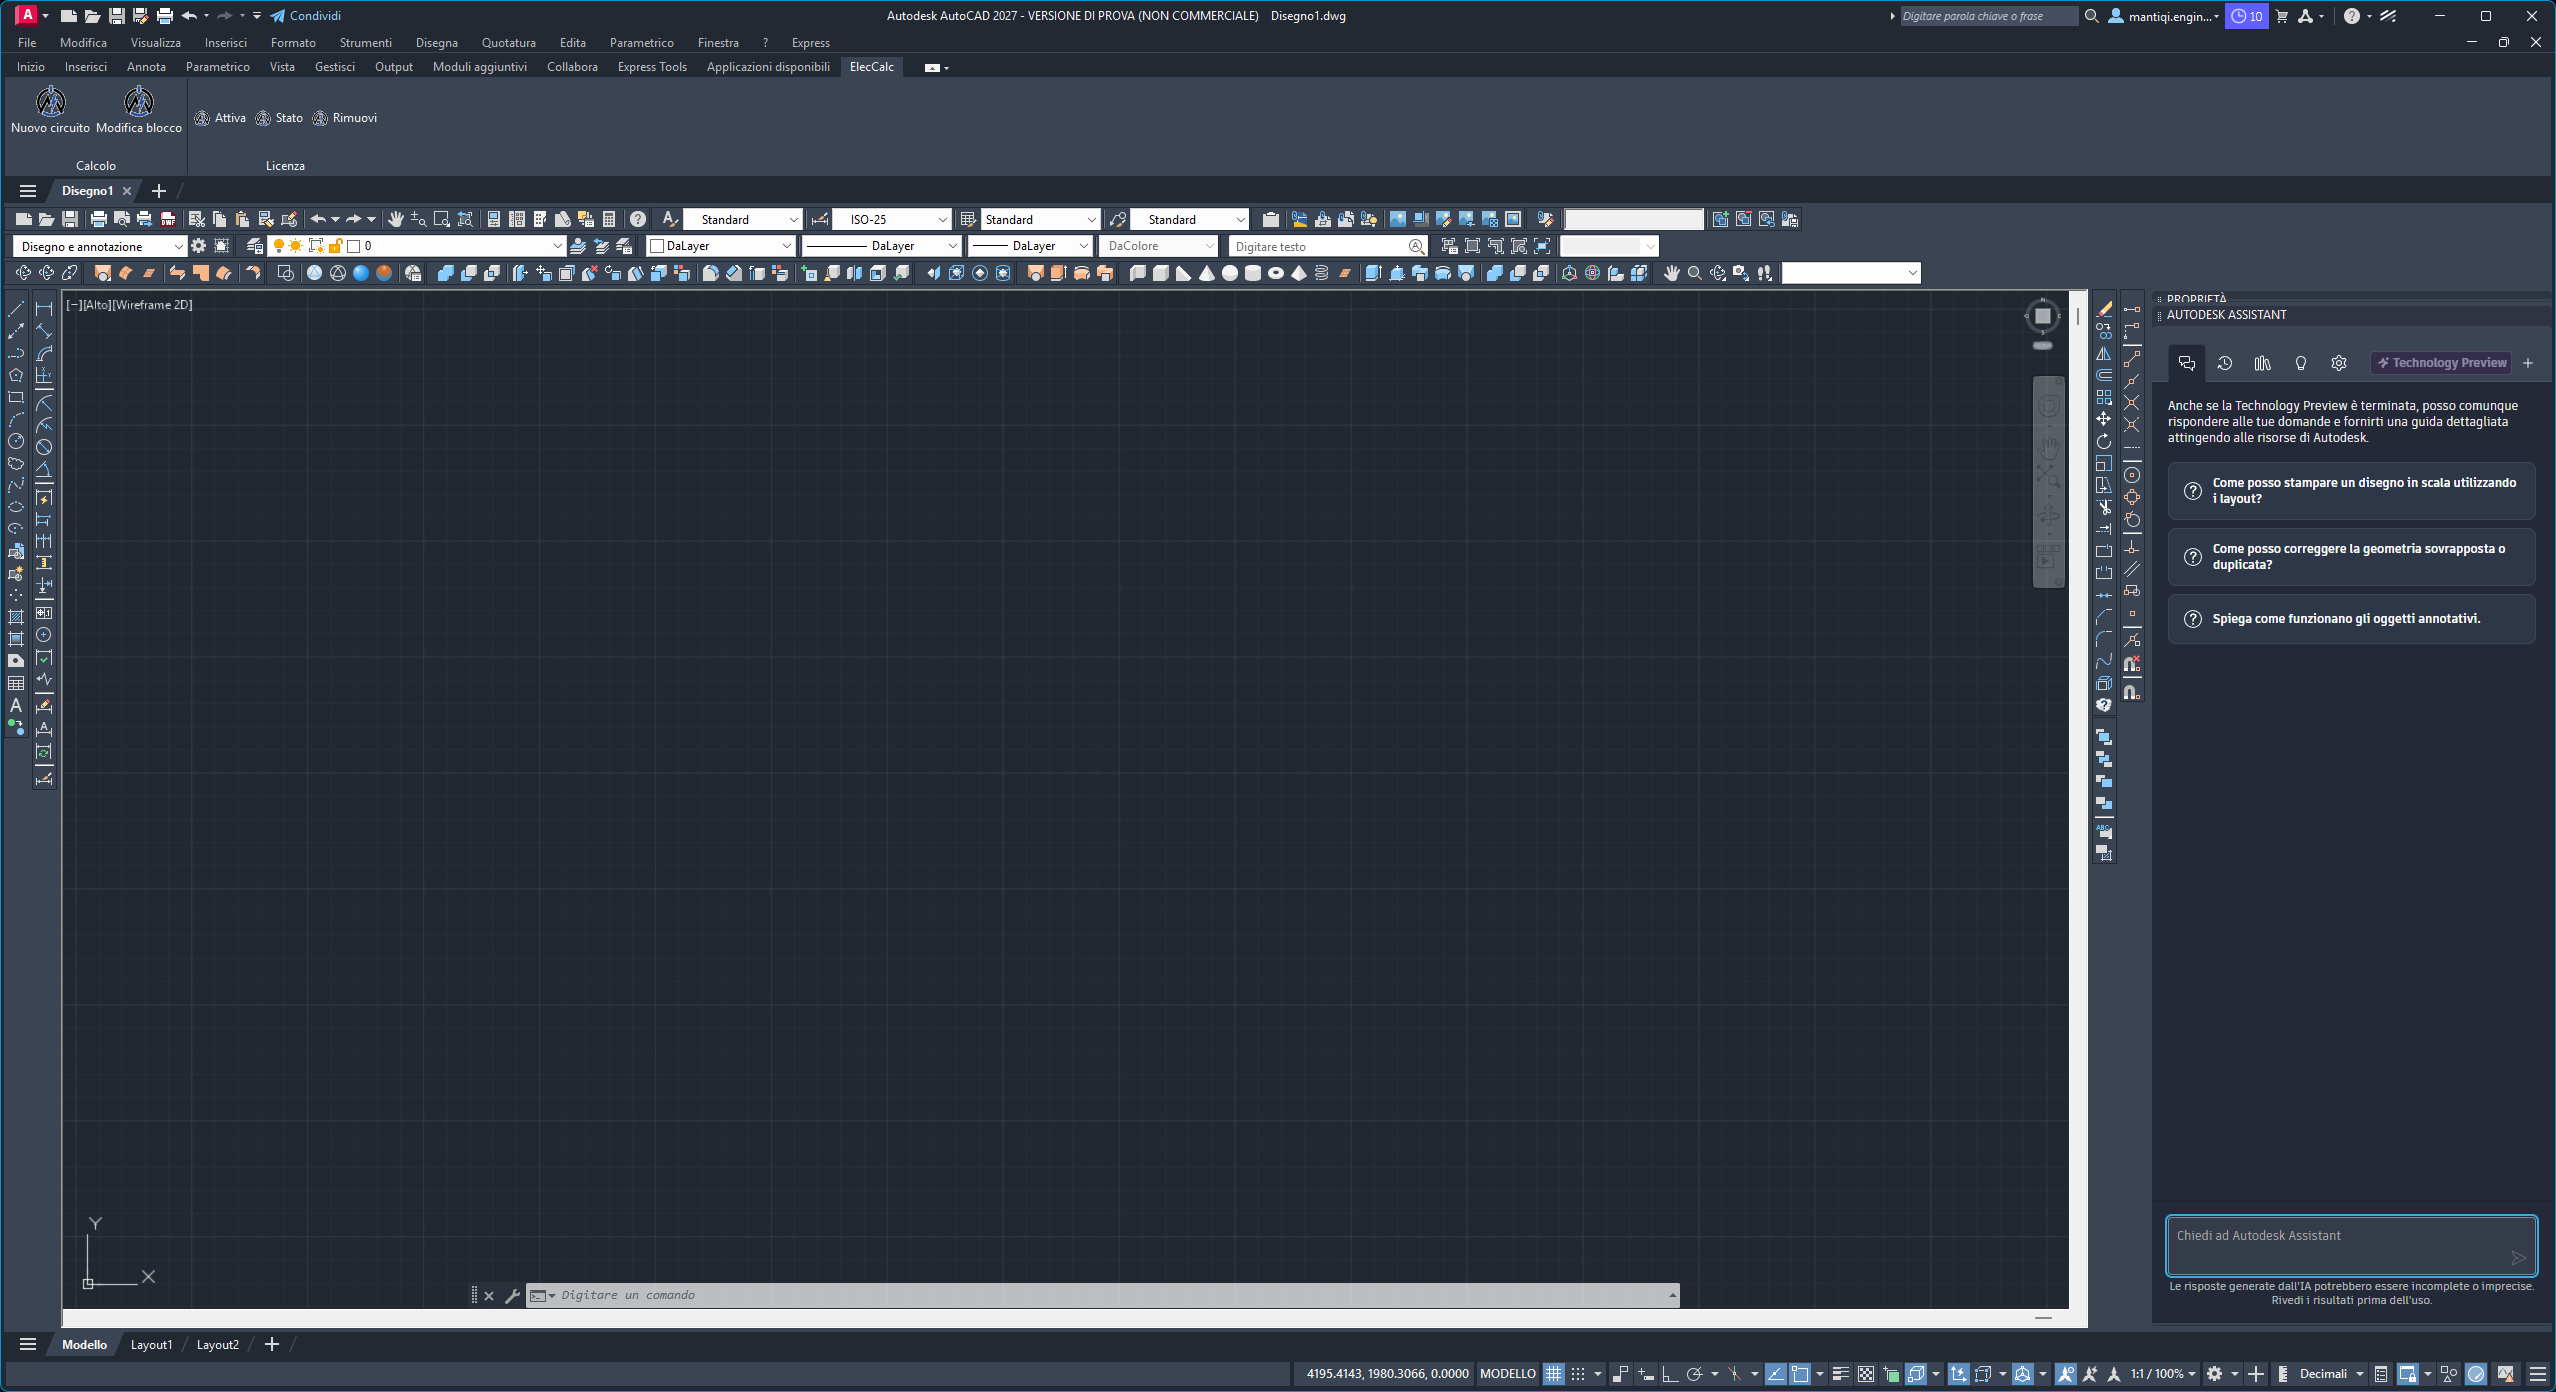The height and width of the screenshot is (1392, 2556).
Task: Expand the DaLayer color dropdown
Action: [x=721, y=246]
